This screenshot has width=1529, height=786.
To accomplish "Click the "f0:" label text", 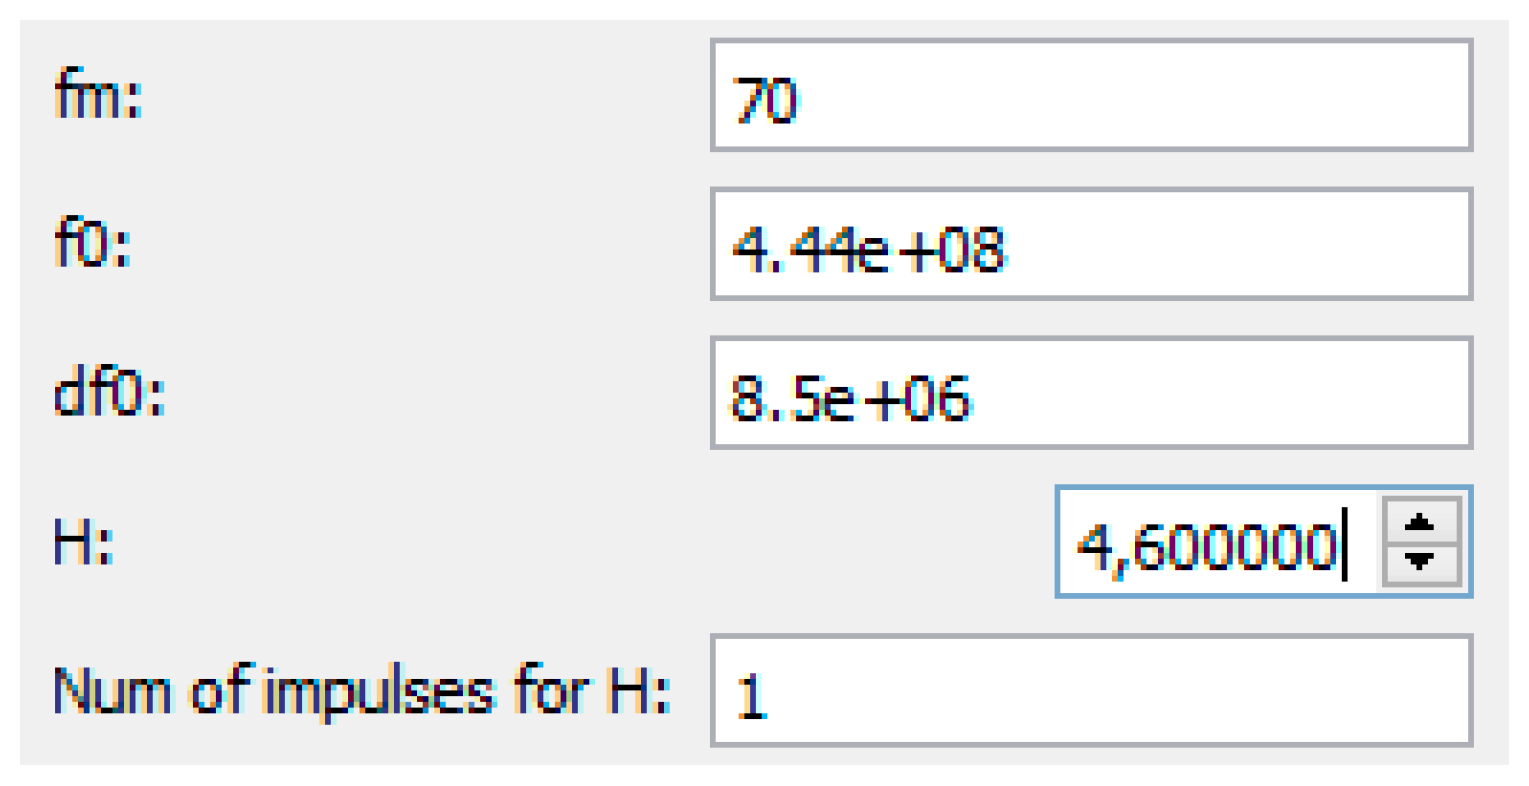I will click(92, 246).
